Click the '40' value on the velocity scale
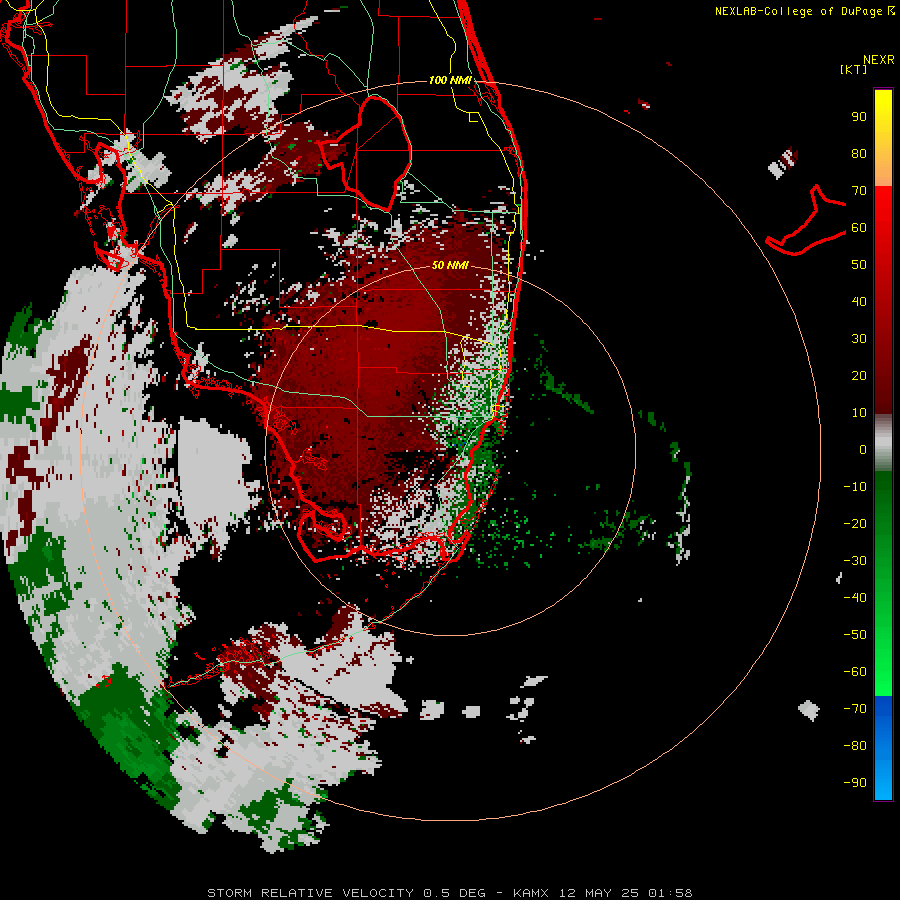This screenshot has height=900, width=900. [x=859, y=301]
